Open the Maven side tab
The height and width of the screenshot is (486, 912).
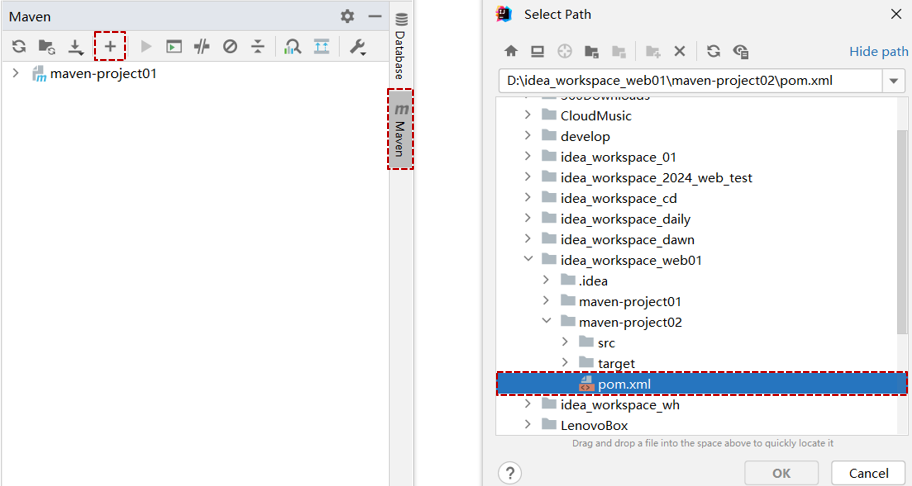click(x=400, y=129)
